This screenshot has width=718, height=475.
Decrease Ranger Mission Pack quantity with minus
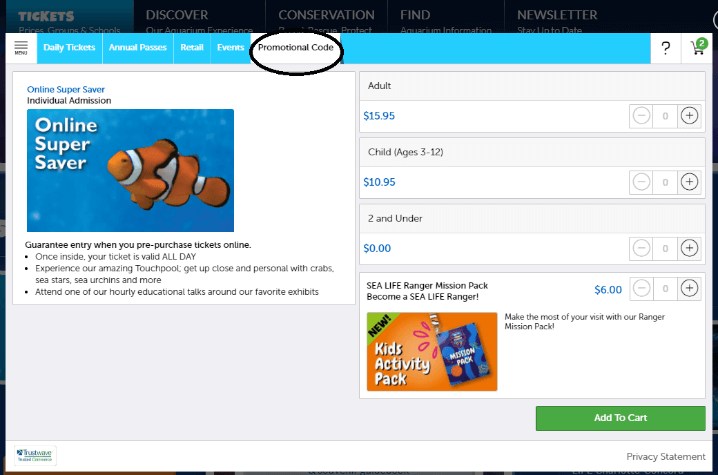click(641, 288)
